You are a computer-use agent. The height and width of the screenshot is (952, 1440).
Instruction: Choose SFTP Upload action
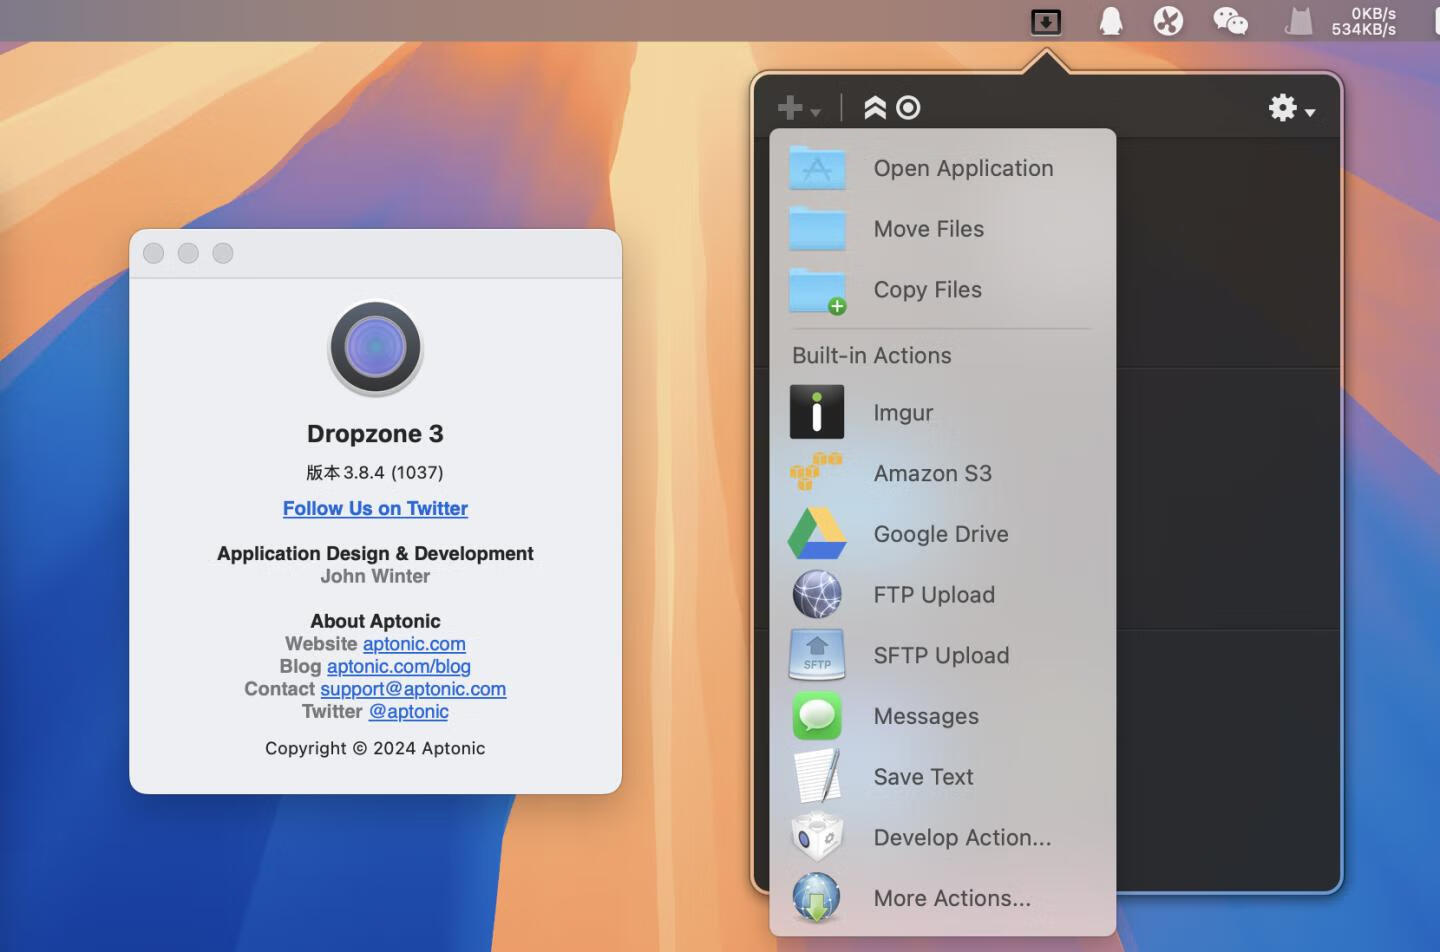(x=942, y=655)
